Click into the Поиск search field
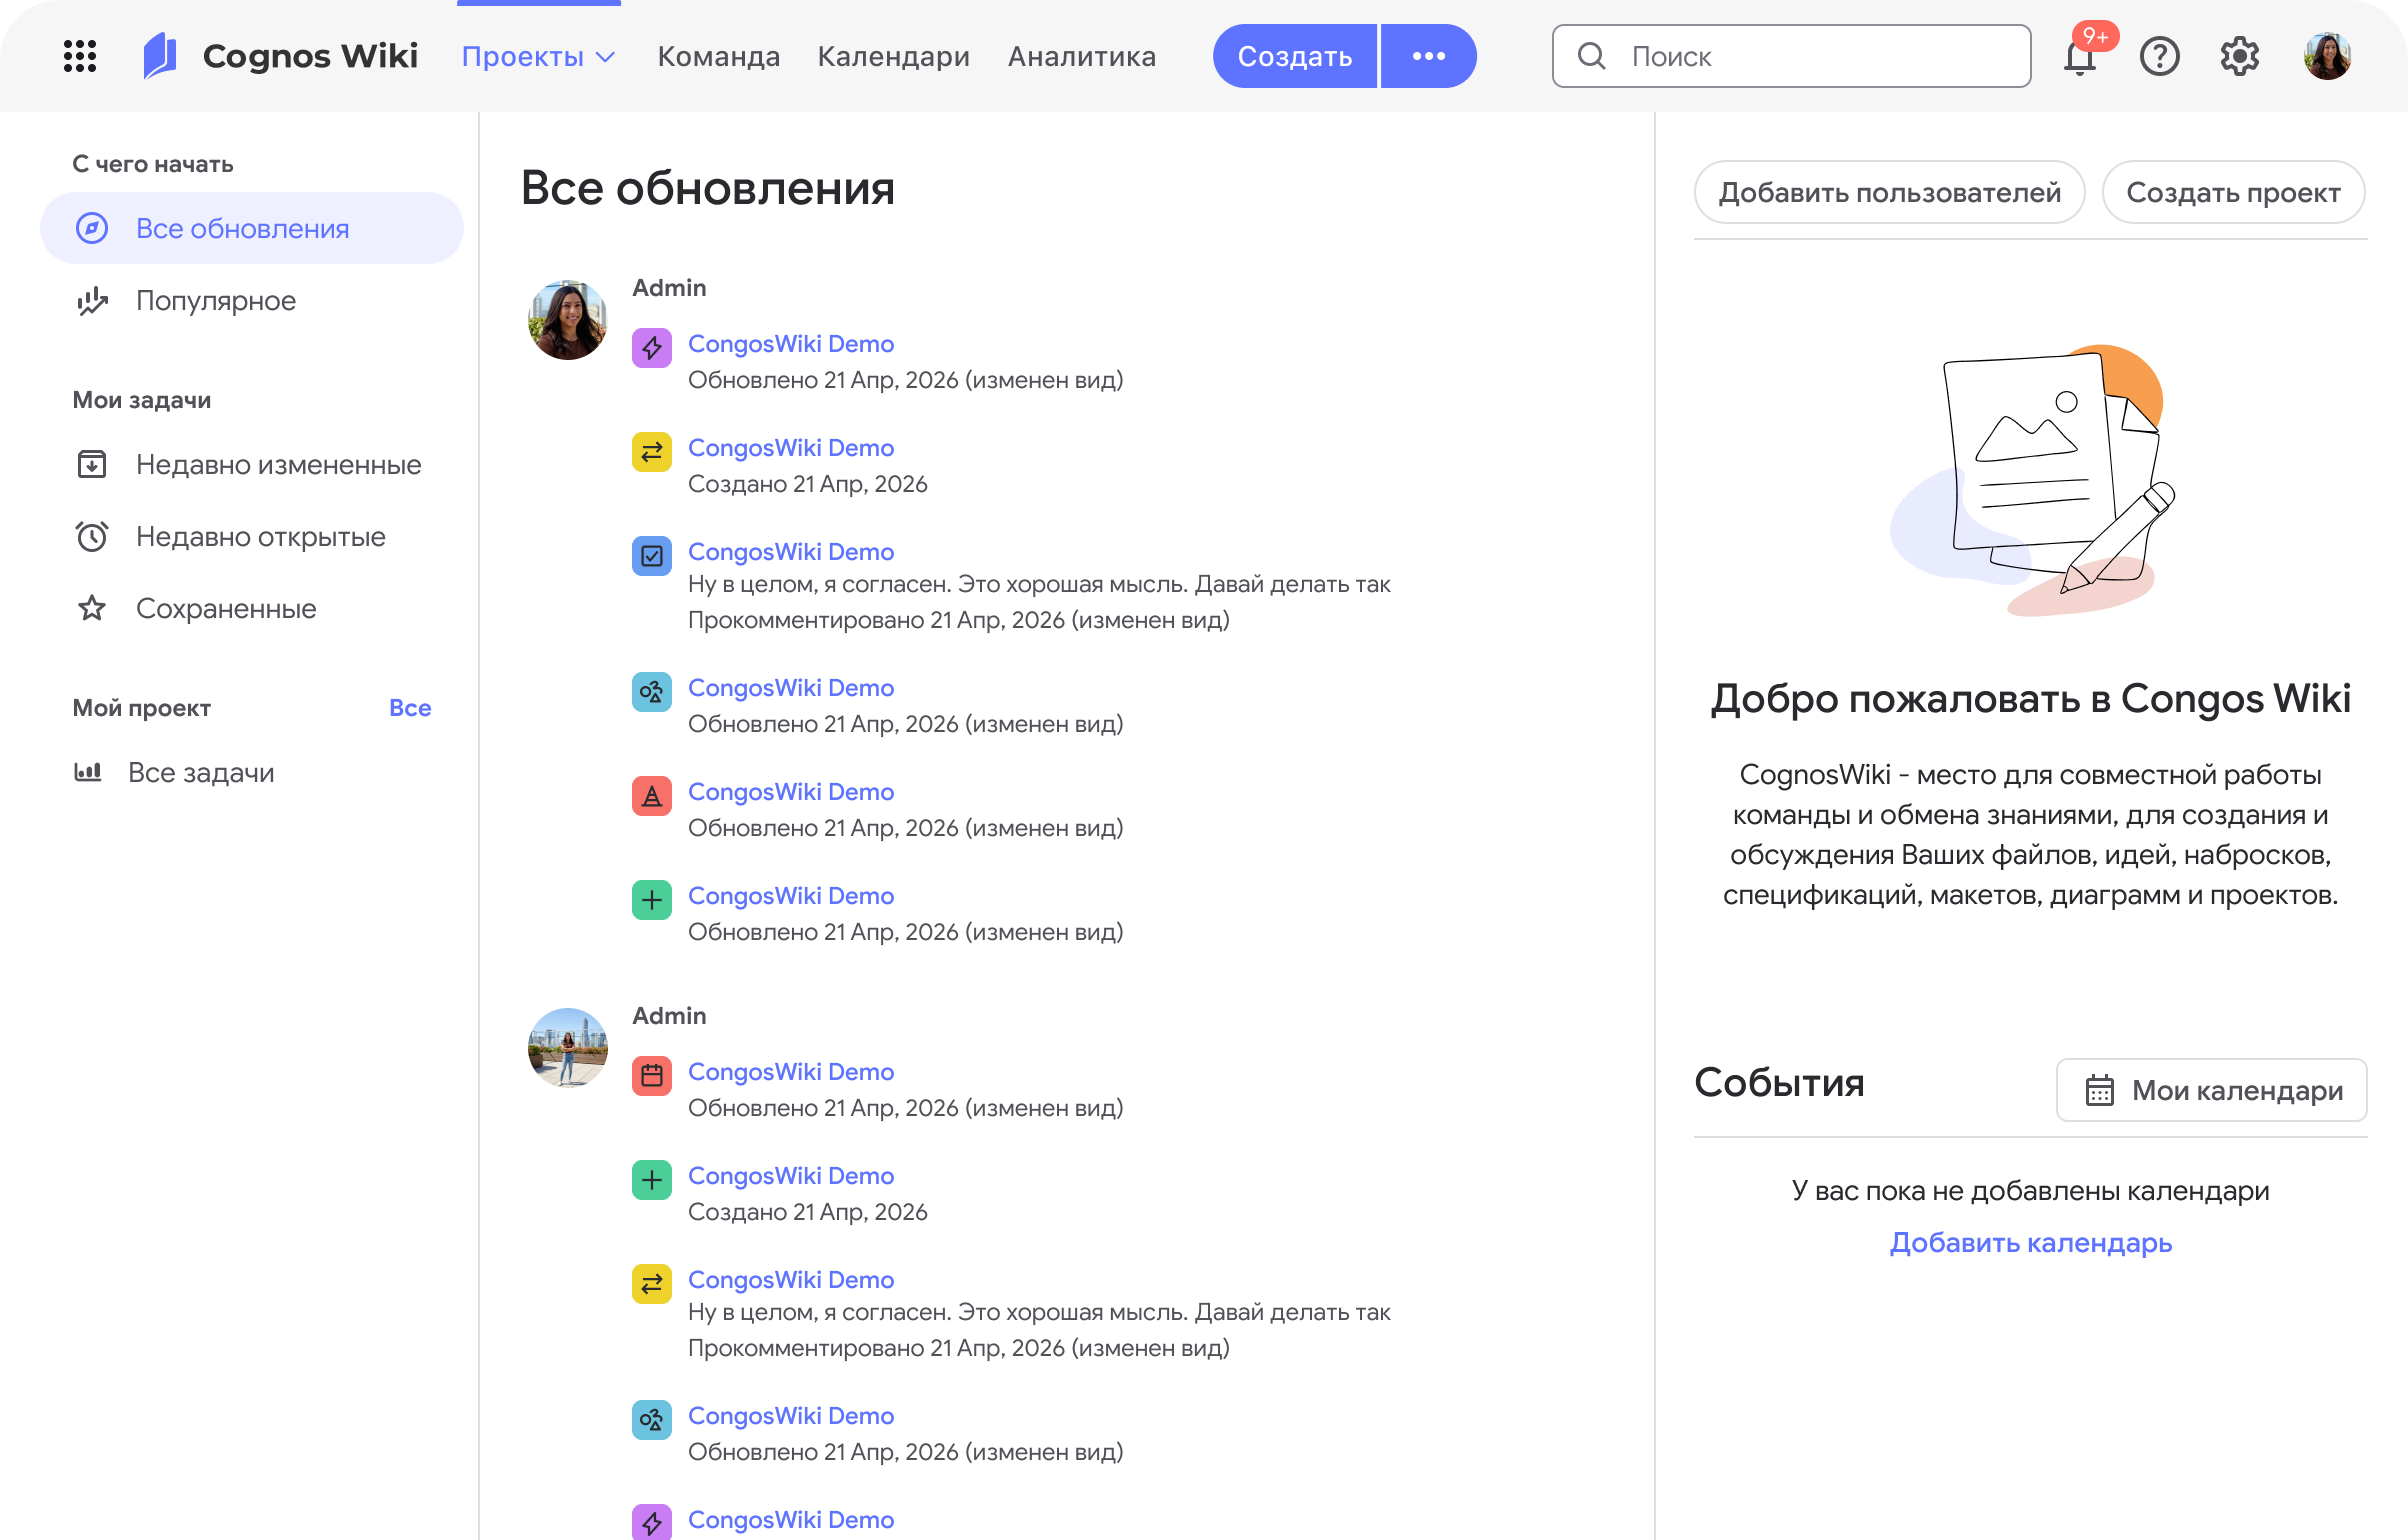Viewport: 2408px width, 1540px height. [x=1792, y=56]
